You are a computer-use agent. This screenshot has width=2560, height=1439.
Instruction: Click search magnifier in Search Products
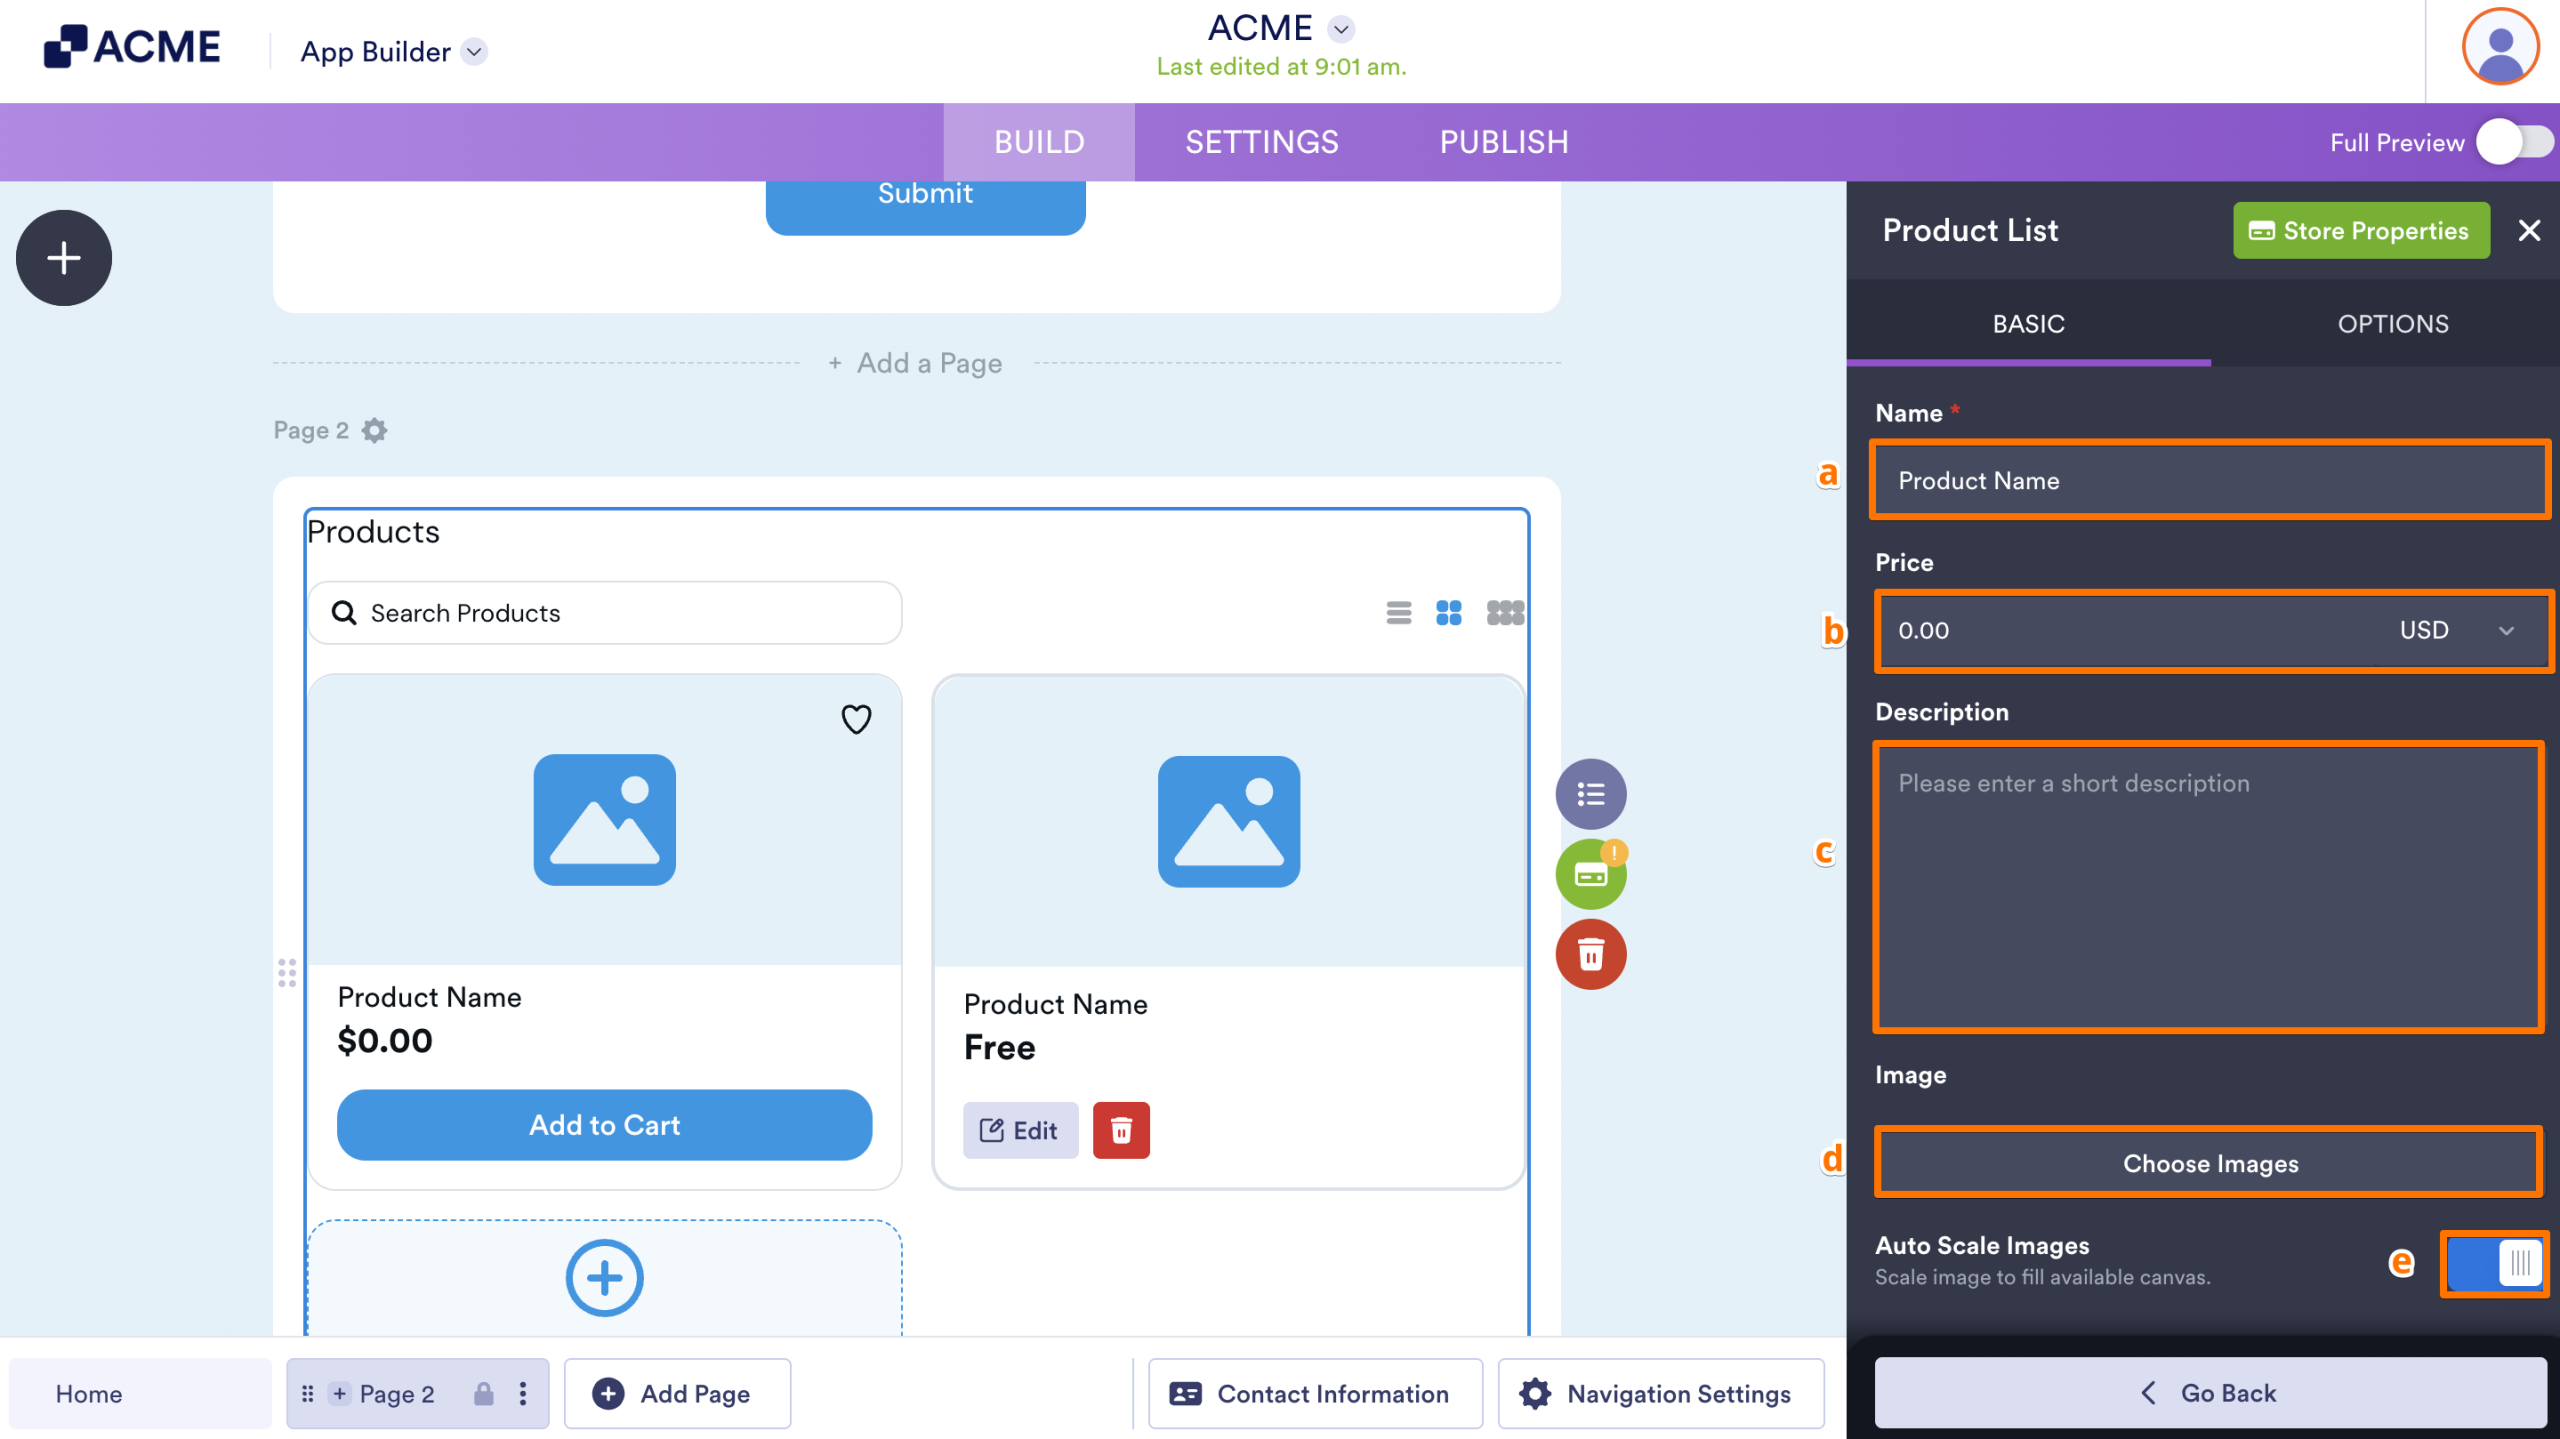pyautogui.click(x=344, y=612)
